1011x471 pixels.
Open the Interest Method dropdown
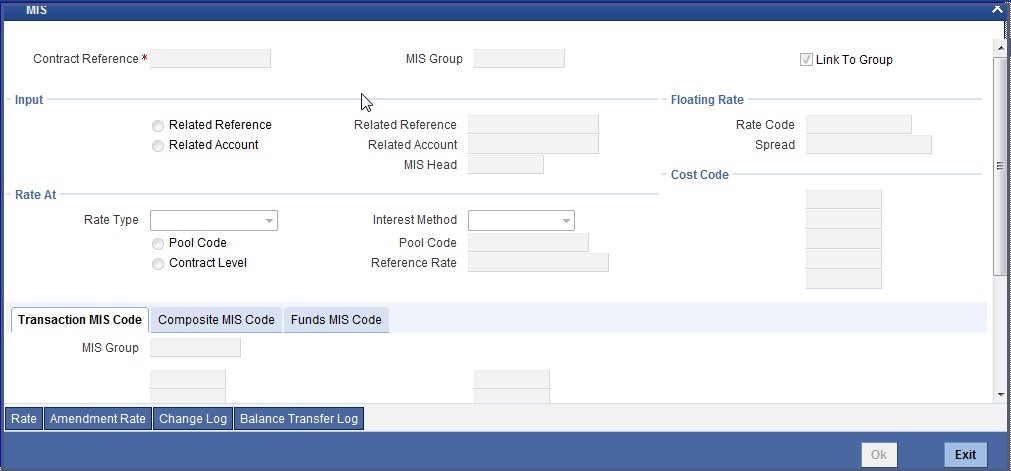point(521,221)
